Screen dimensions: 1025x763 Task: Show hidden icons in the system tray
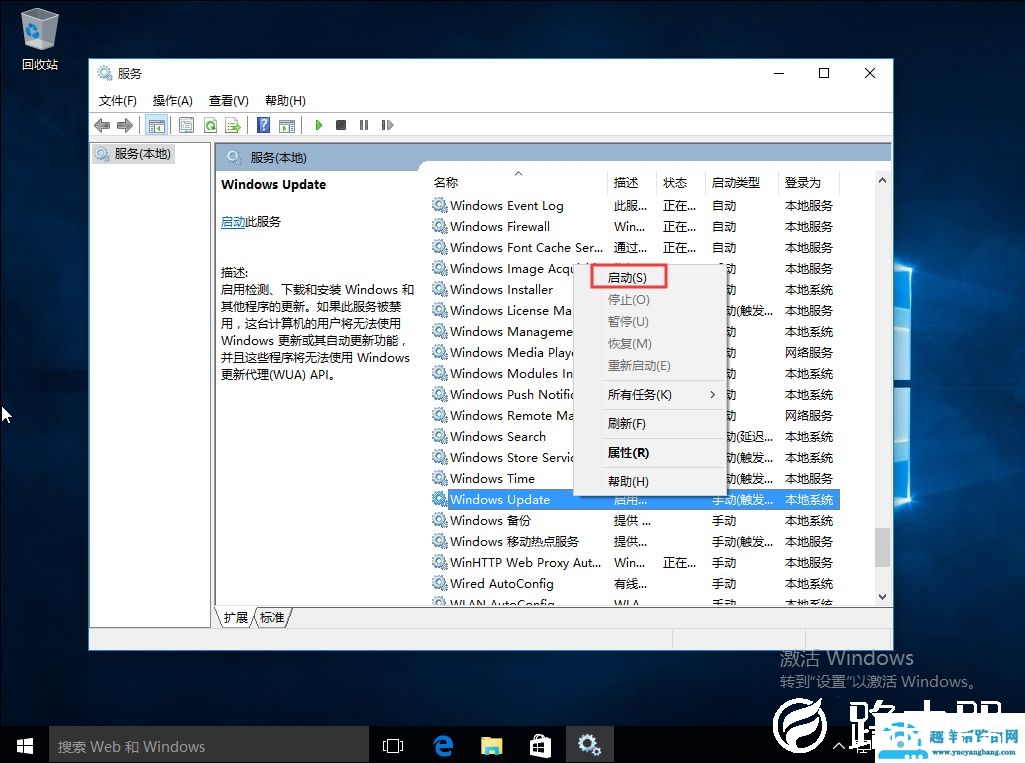coord(839,746)
